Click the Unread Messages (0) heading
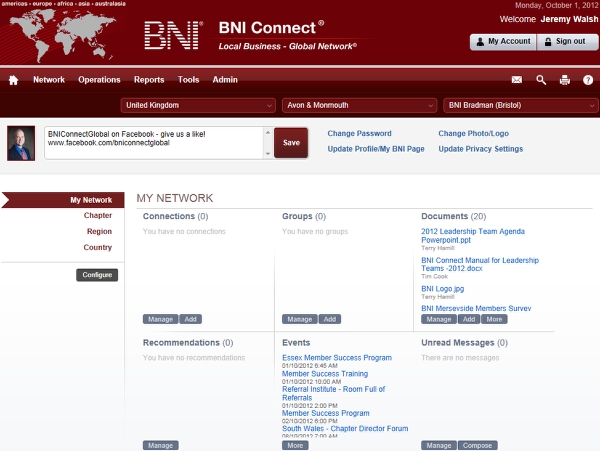Image resolution: width=600 pixels, height=451 pixels. (464, 342)
